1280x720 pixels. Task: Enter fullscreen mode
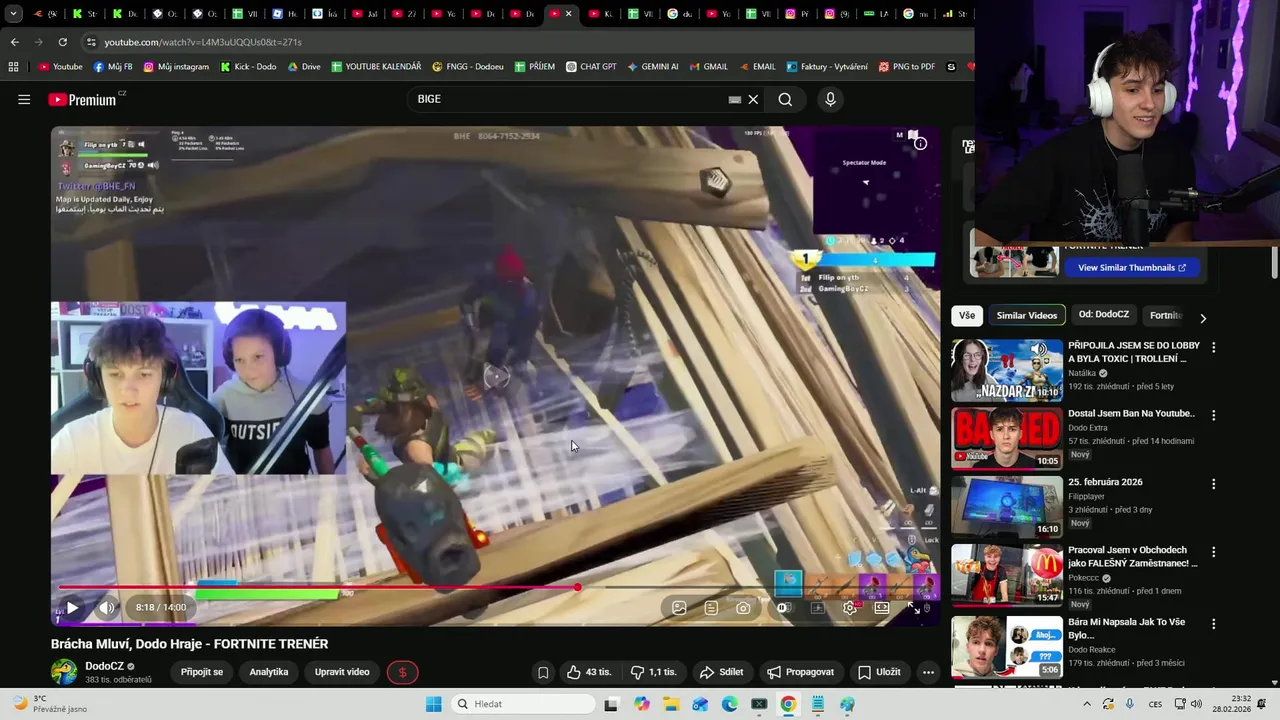pos(914,607)
